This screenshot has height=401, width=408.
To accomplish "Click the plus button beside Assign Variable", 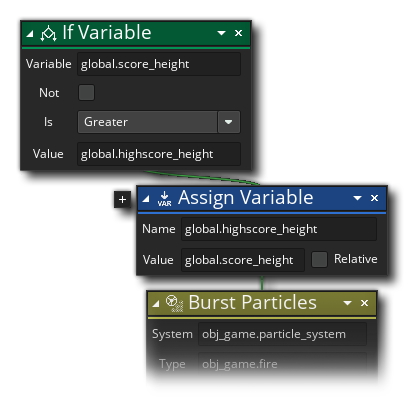I will (122, 199).
